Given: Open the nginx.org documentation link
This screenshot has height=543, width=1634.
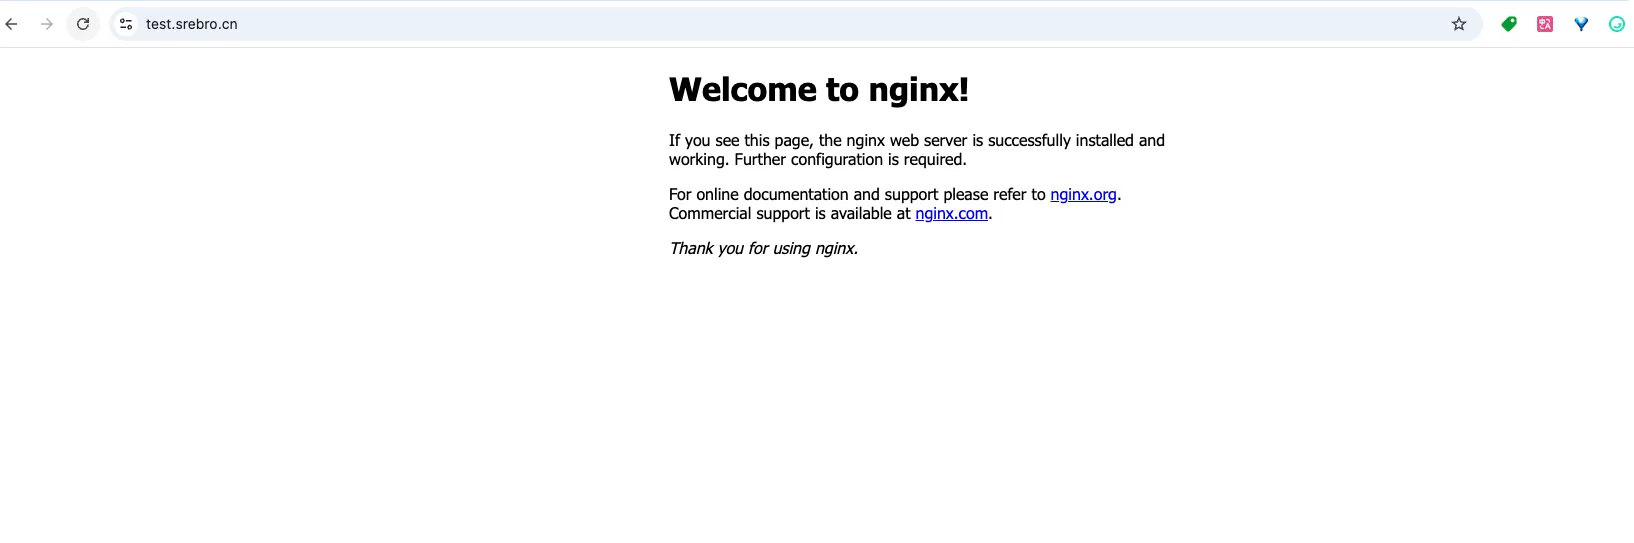Looking at the screenshot, I should 1083,195.
